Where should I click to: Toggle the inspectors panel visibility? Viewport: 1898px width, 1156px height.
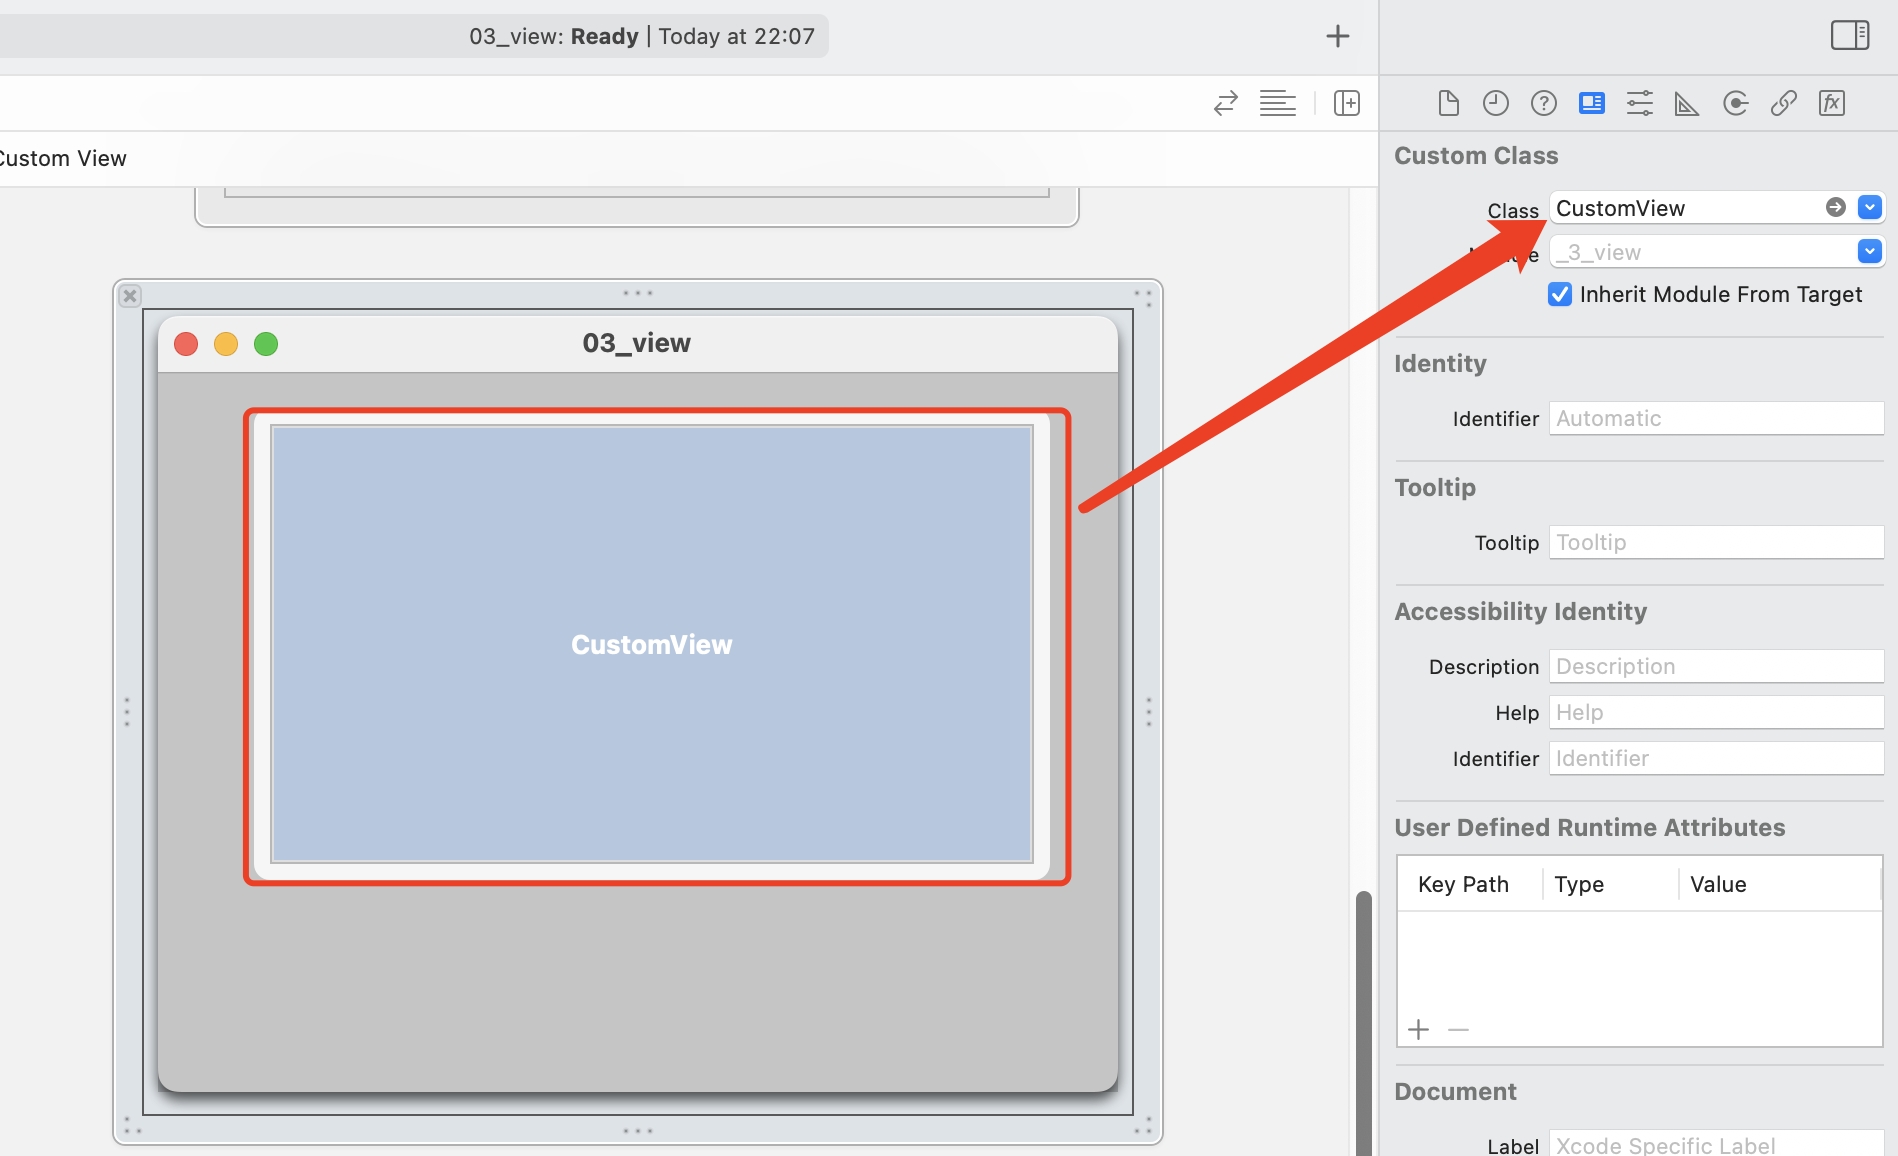[1850, 35]
